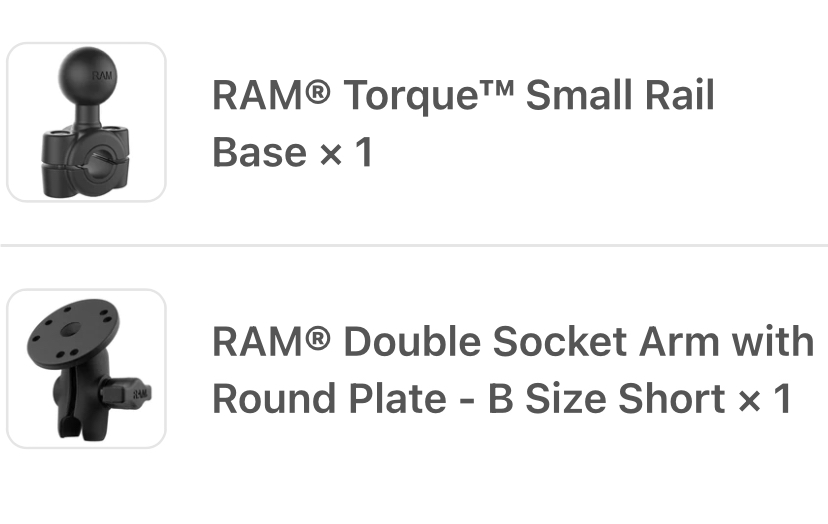Click the word 'Base' on the first item's second line
The width and height of the screenshot is (828, 524).
(x=259, y=153)
